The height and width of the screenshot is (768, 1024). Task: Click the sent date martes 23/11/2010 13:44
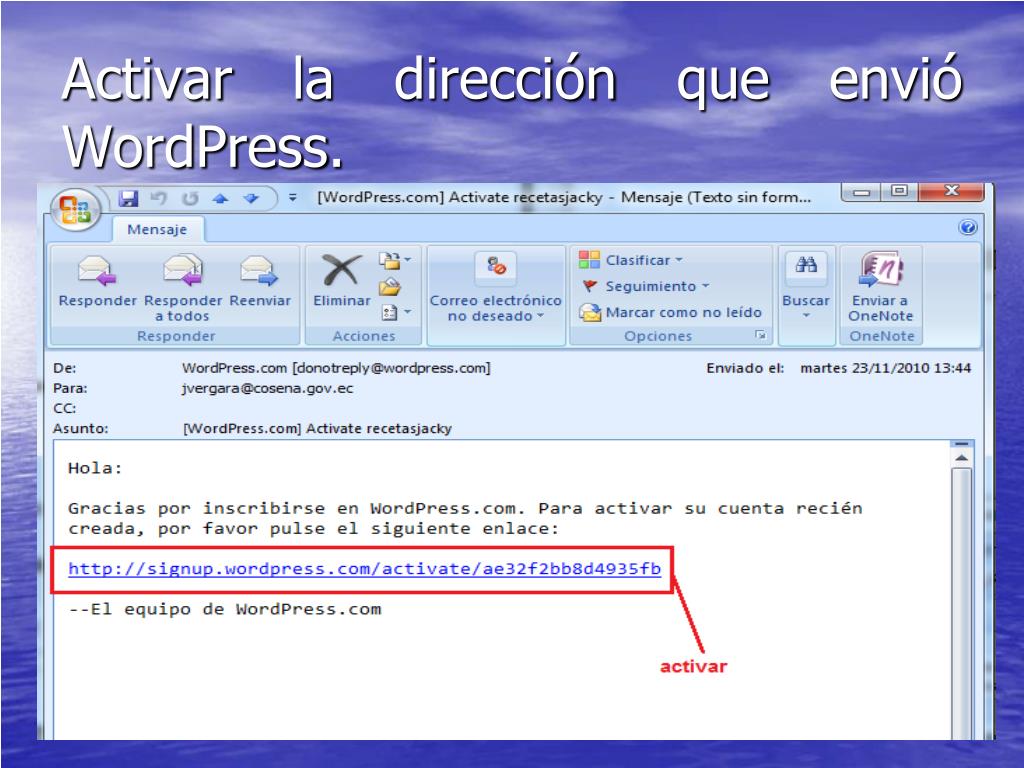click(886, 368)
